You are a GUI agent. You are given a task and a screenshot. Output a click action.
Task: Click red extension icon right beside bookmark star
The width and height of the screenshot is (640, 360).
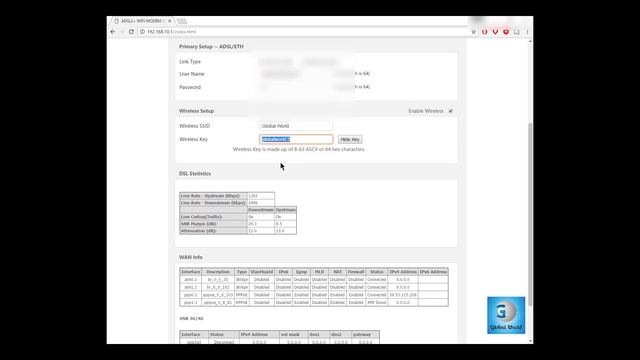pos(484,31)
